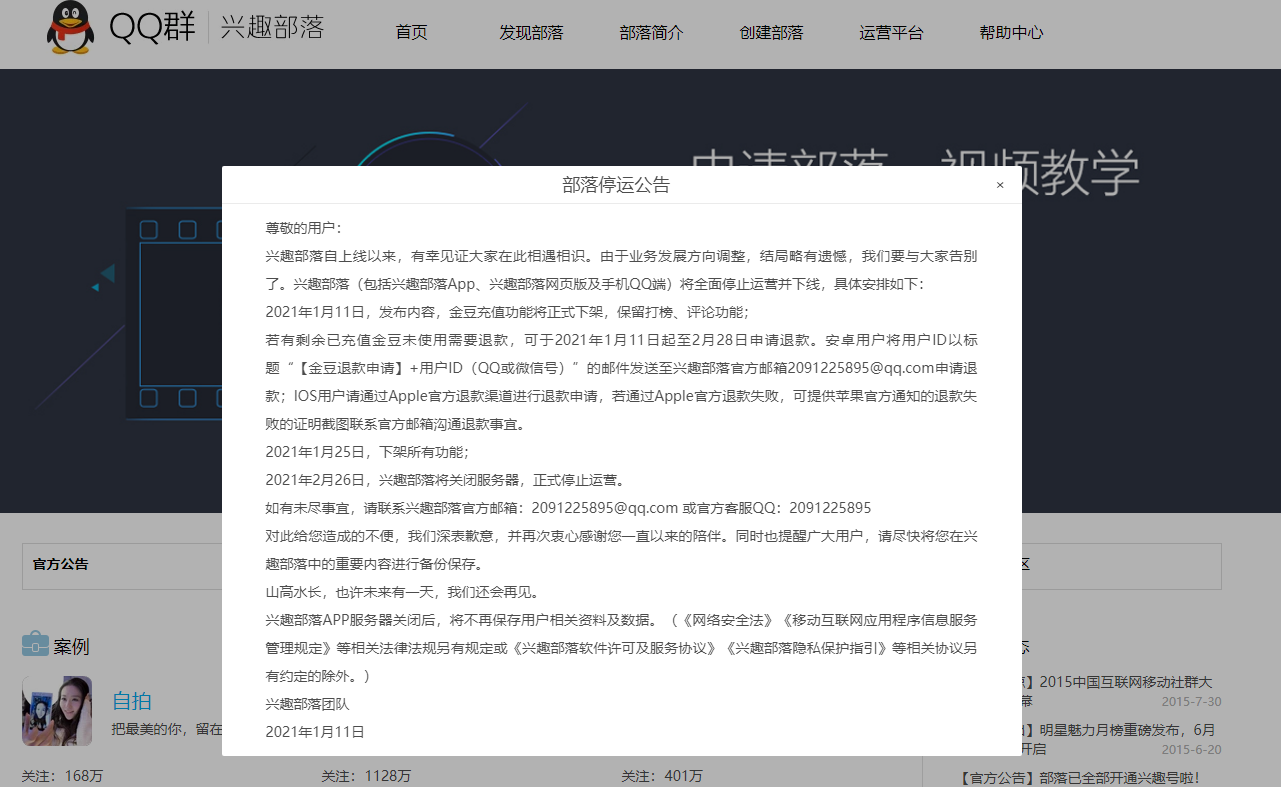Click the film-strip banner illustration
This screenshot has width=1281, height=787.
click(175, 312)
